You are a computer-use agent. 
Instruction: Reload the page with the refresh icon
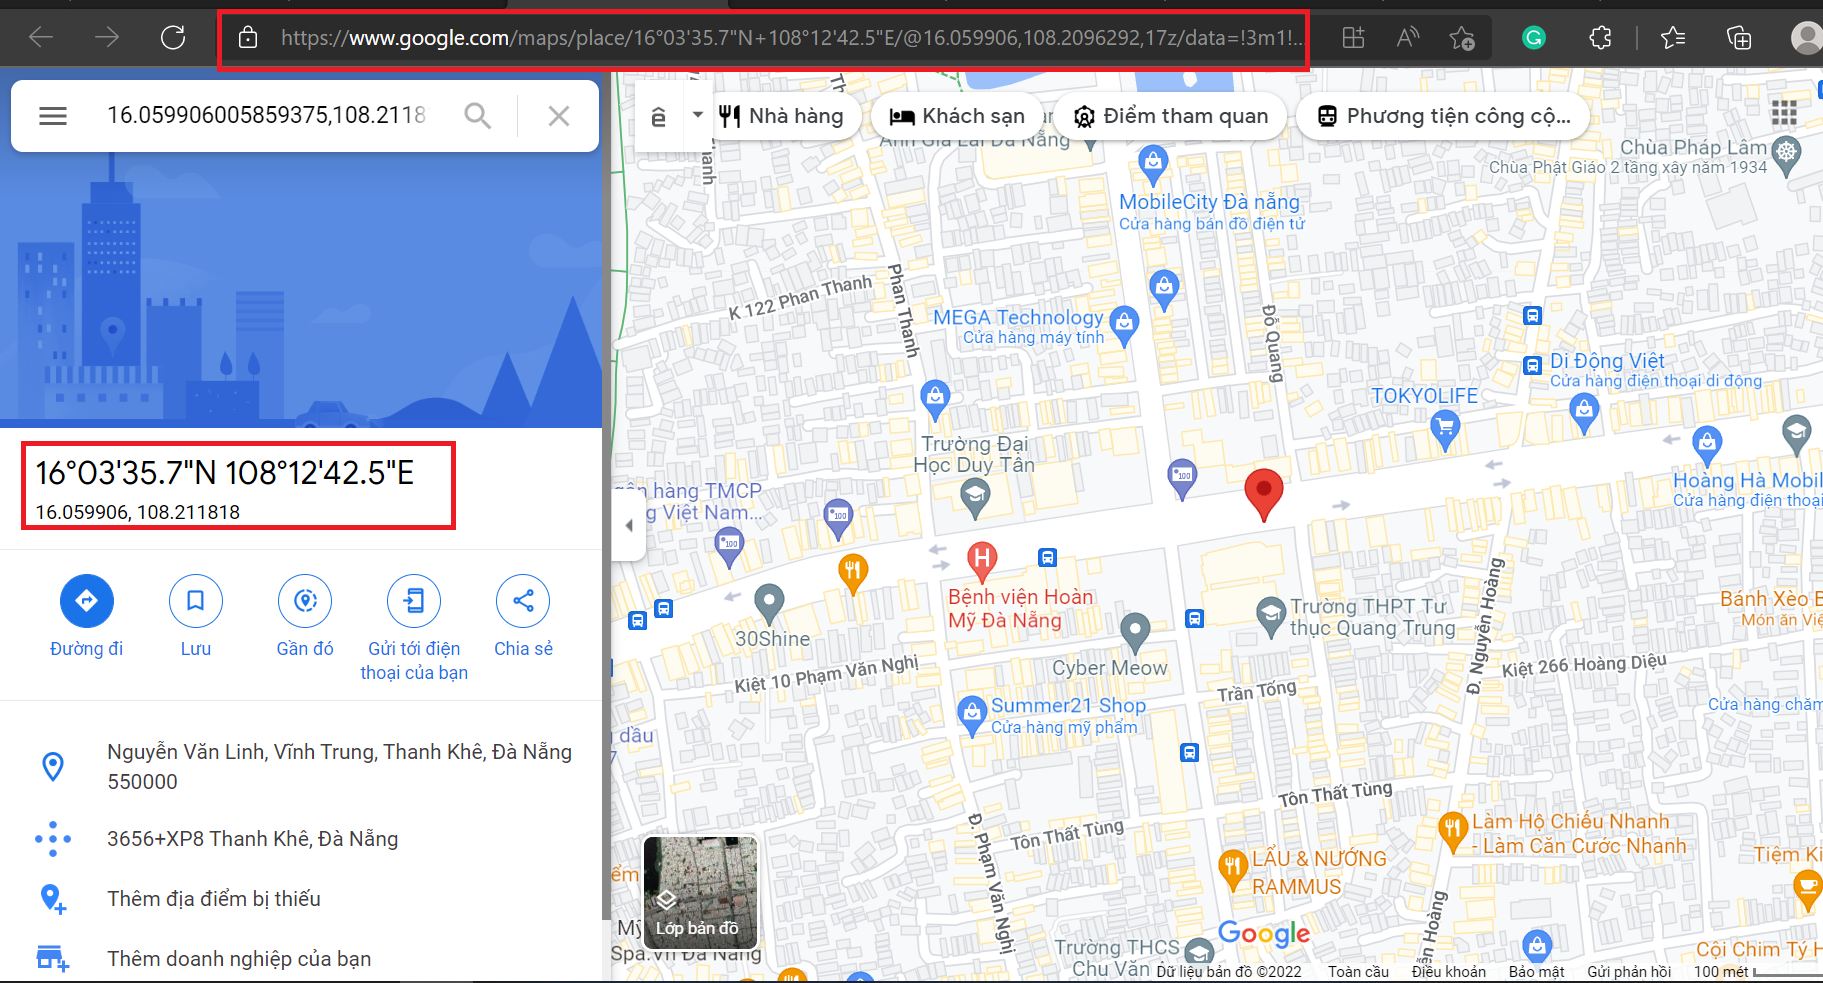tap(173, 38)
